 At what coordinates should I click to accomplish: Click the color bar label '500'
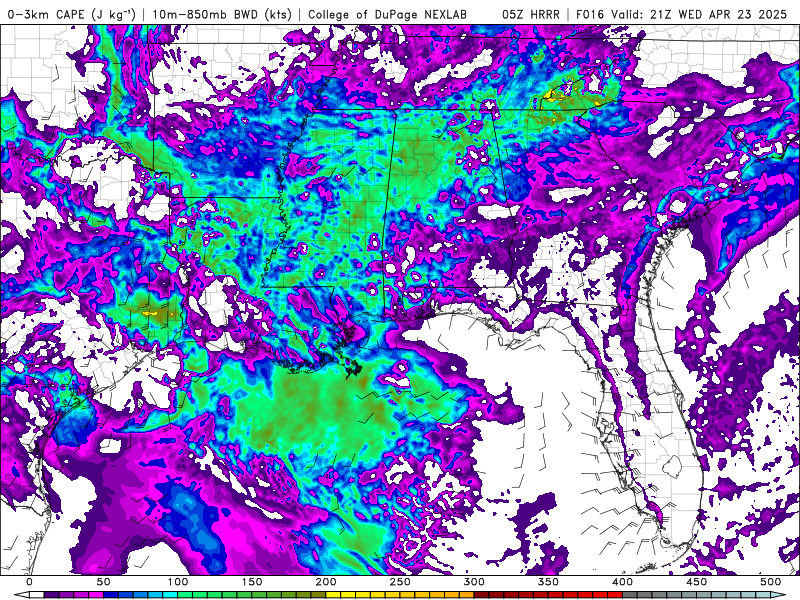pyautogui.click(x=770, y=582)
